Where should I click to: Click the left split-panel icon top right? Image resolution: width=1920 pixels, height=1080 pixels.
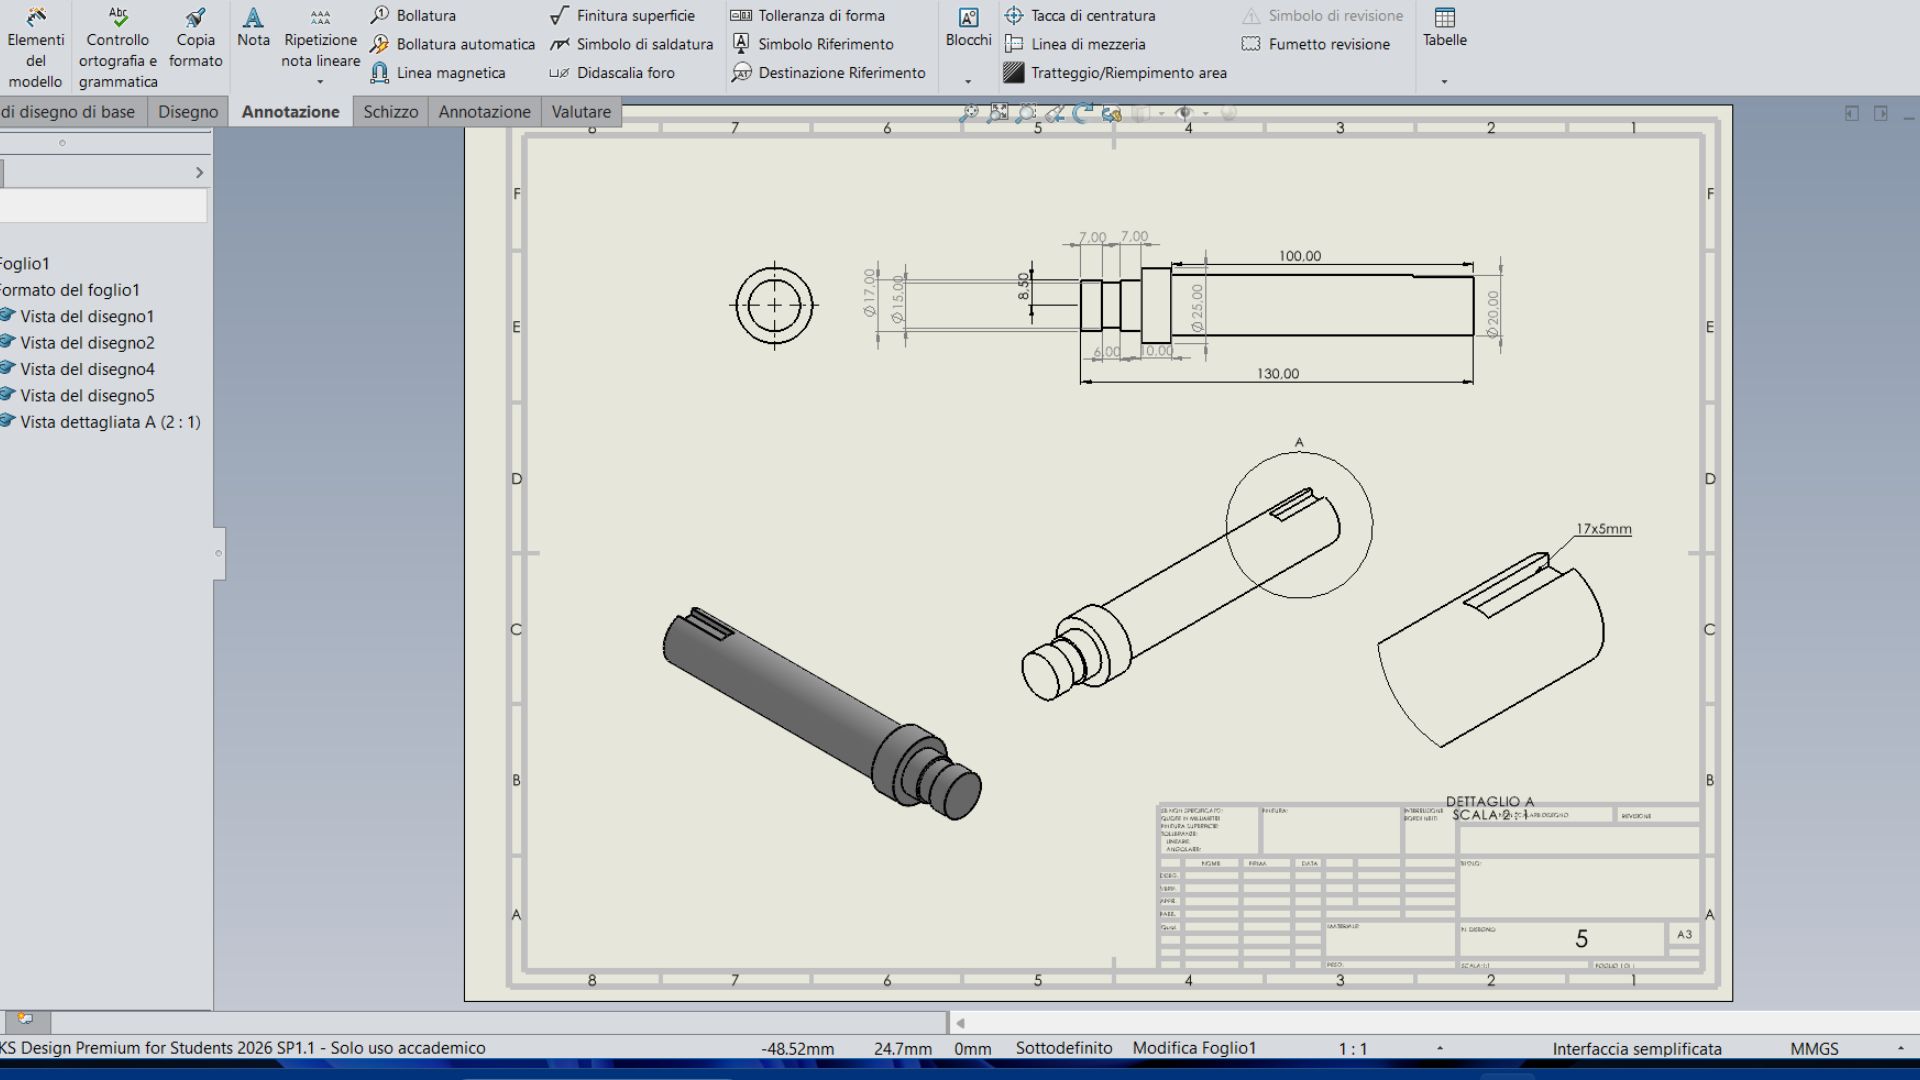pos(1852,114)
